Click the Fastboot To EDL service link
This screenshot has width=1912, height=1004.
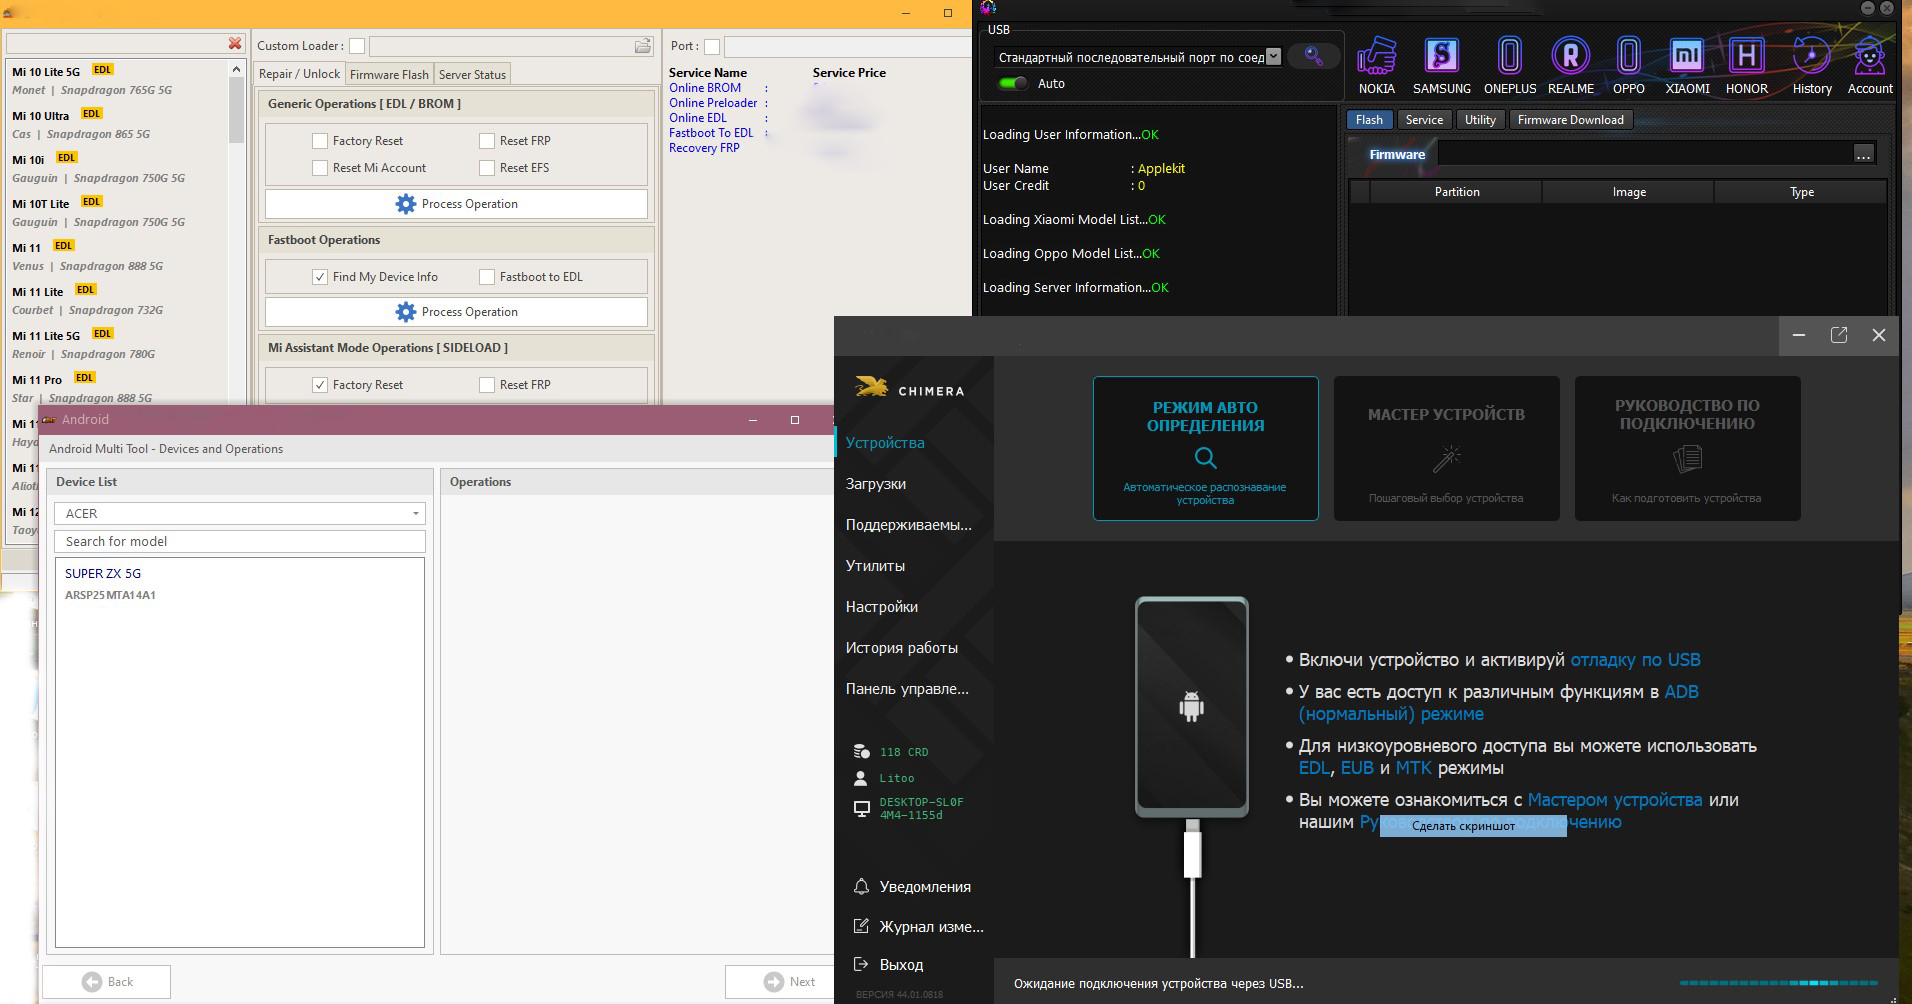click(711, 133)
